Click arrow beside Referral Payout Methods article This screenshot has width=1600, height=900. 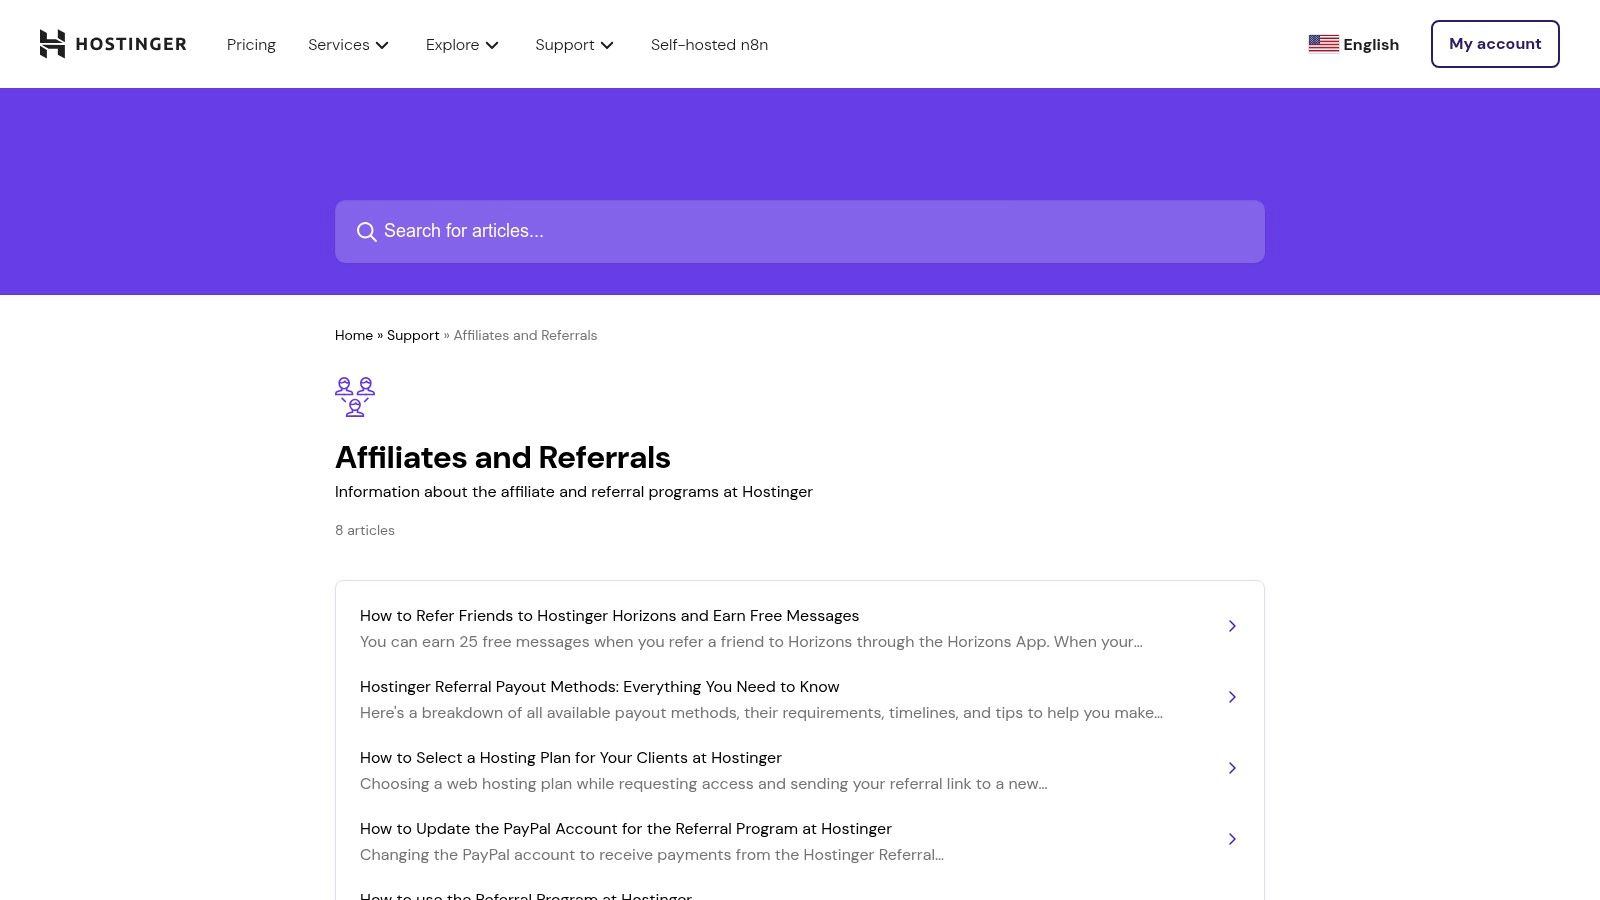point(1232,697)
